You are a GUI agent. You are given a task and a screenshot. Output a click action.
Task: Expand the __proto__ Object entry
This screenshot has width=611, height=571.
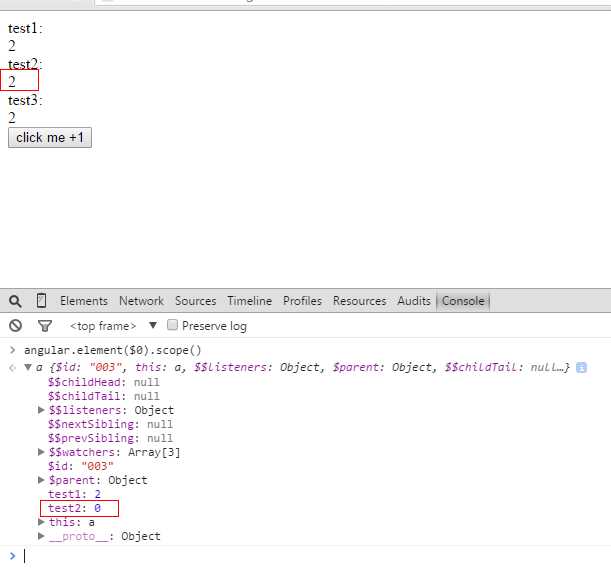click(x=41, y=536)
